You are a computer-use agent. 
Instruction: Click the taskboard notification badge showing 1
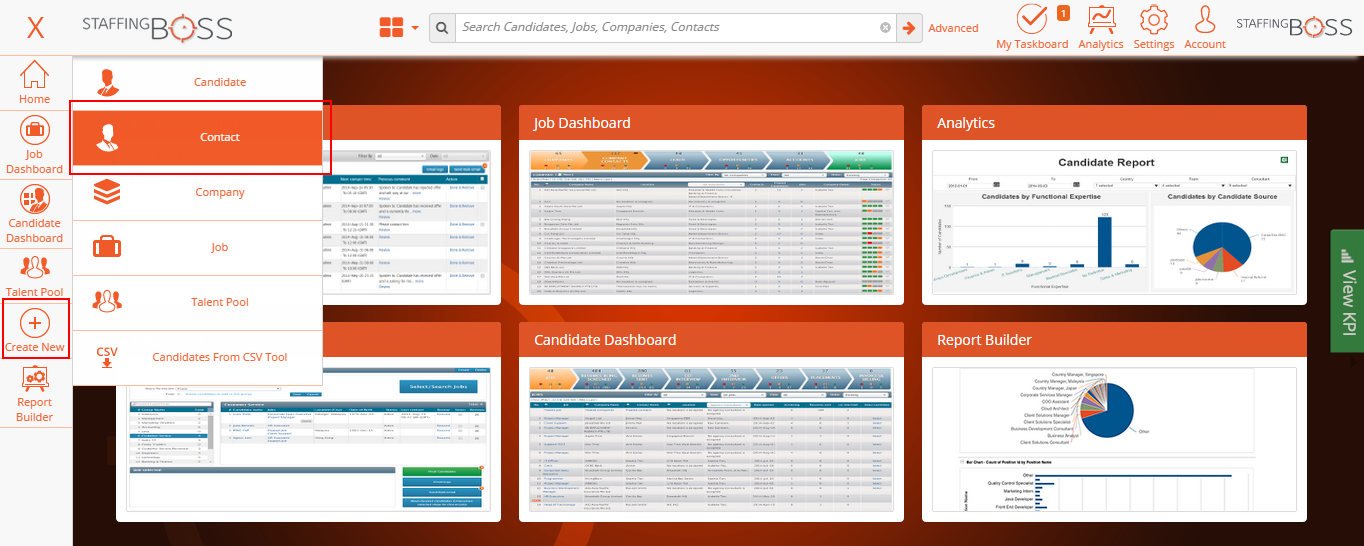[x=1063, y=13]
